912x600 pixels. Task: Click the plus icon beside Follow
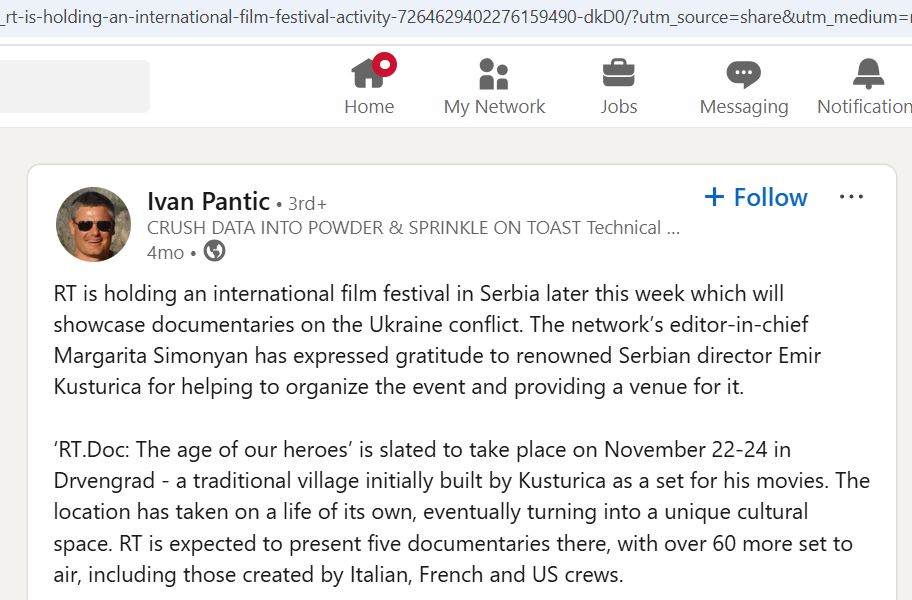click(x=714, y=197)
